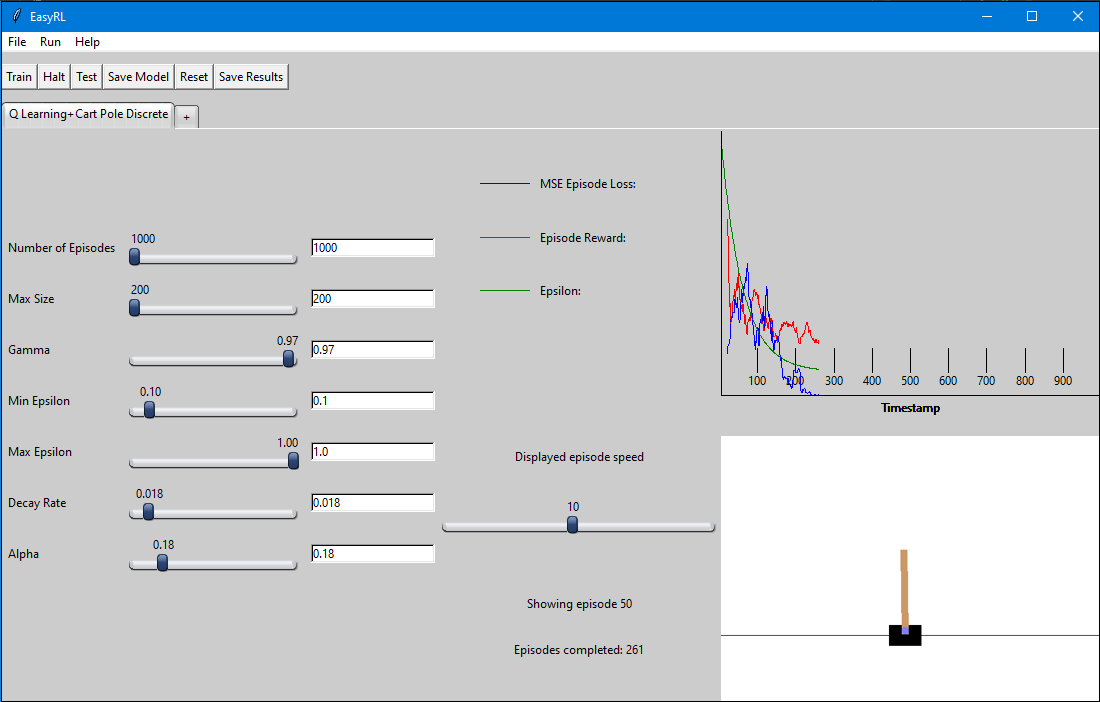This screenshot has height=702, width=1100.
Task: Click the Decay Rate text field
Action: pyautogui.click(x=373, y=503)
